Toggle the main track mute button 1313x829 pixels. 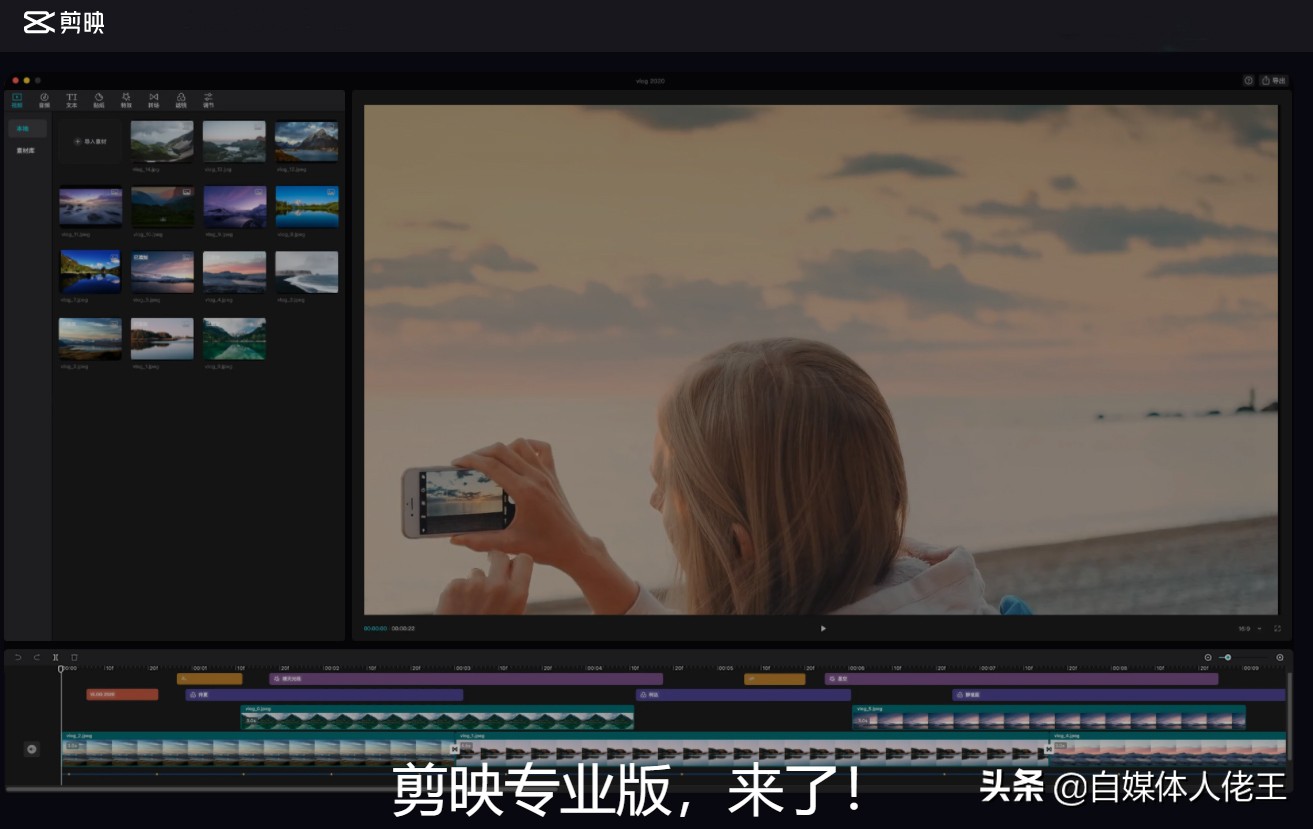(31, 749)
